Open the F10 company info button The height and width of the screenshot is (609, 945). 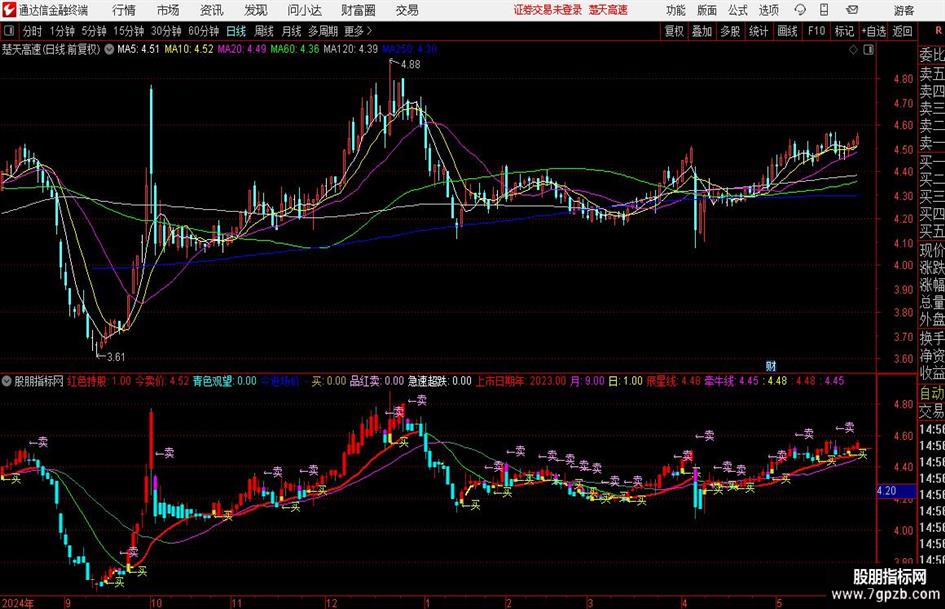(x=816, y=31)
